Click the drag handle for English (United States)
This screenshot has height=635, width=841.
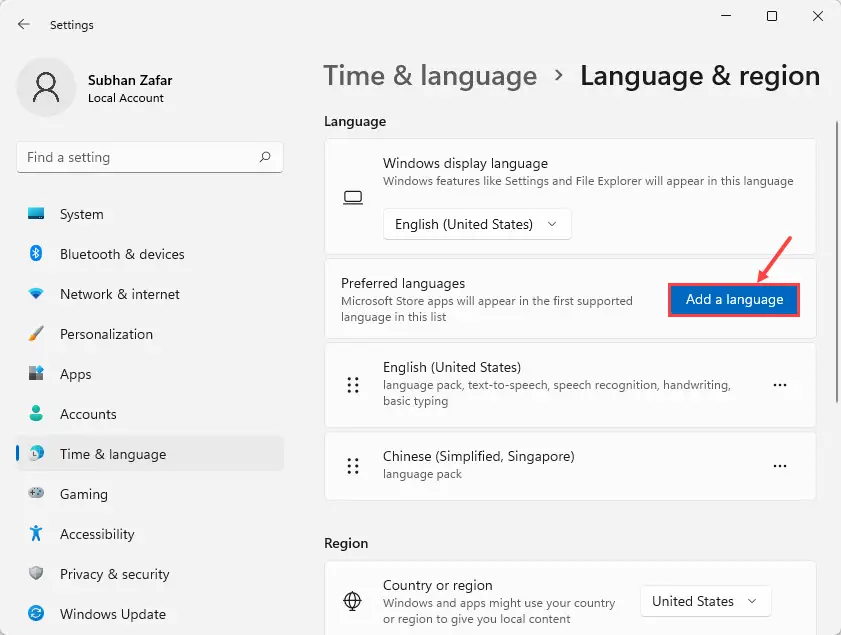click(353, 385)
